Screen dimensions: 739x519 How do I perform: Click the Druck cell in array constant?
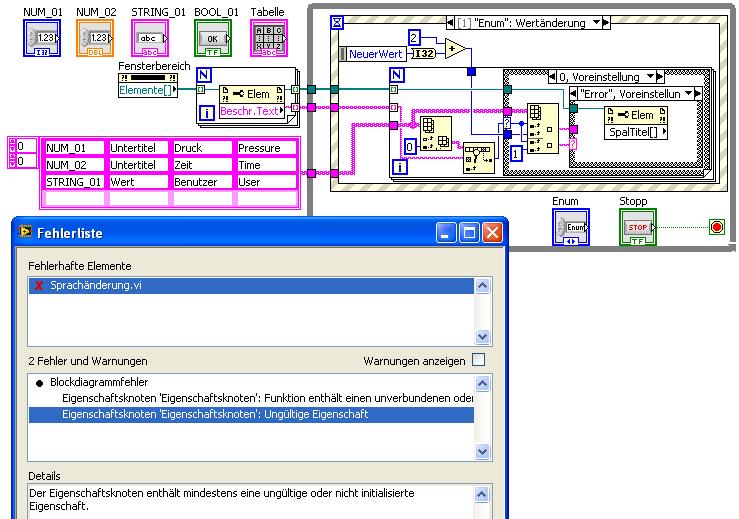pos(202,148)
